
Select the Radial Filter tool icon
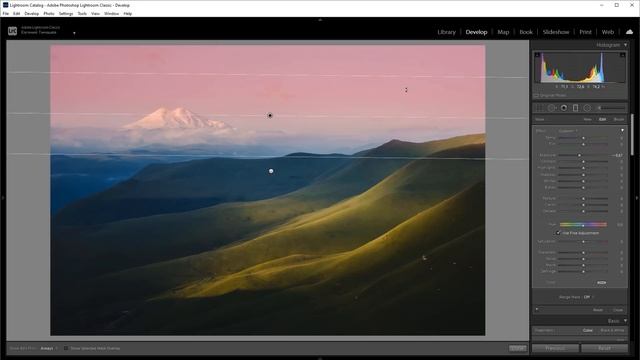(x=587, y=108)
